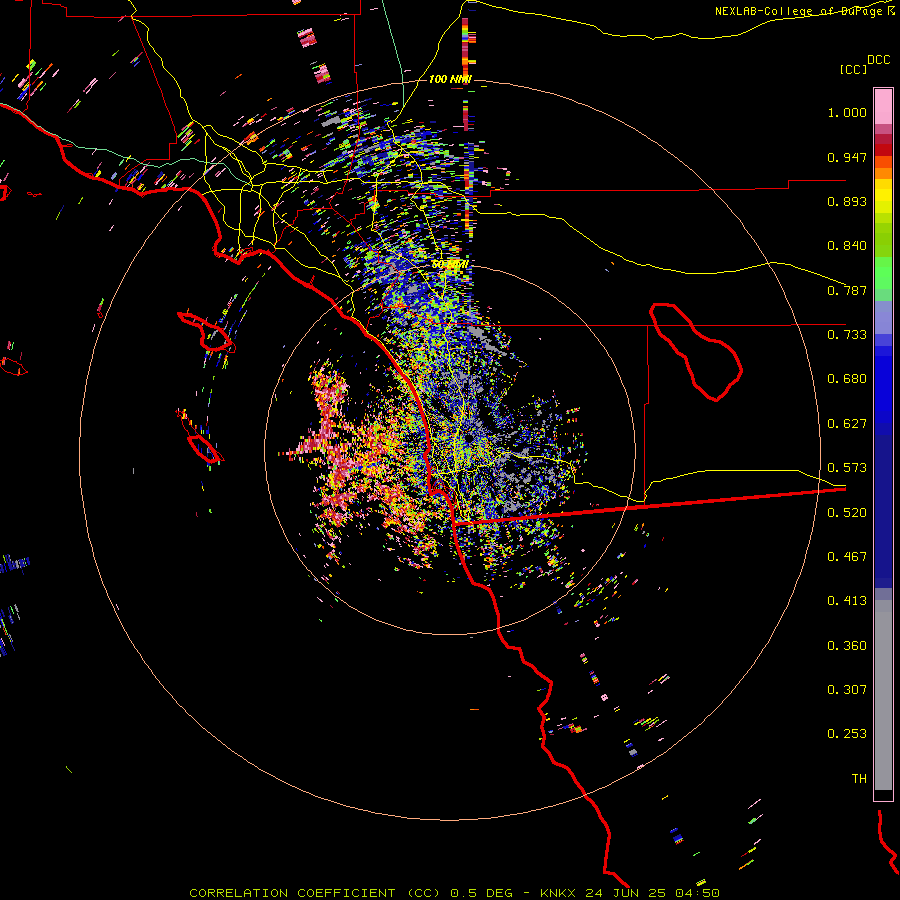Click the [CC] units label
Screen dimensions: 900x900
853,70
